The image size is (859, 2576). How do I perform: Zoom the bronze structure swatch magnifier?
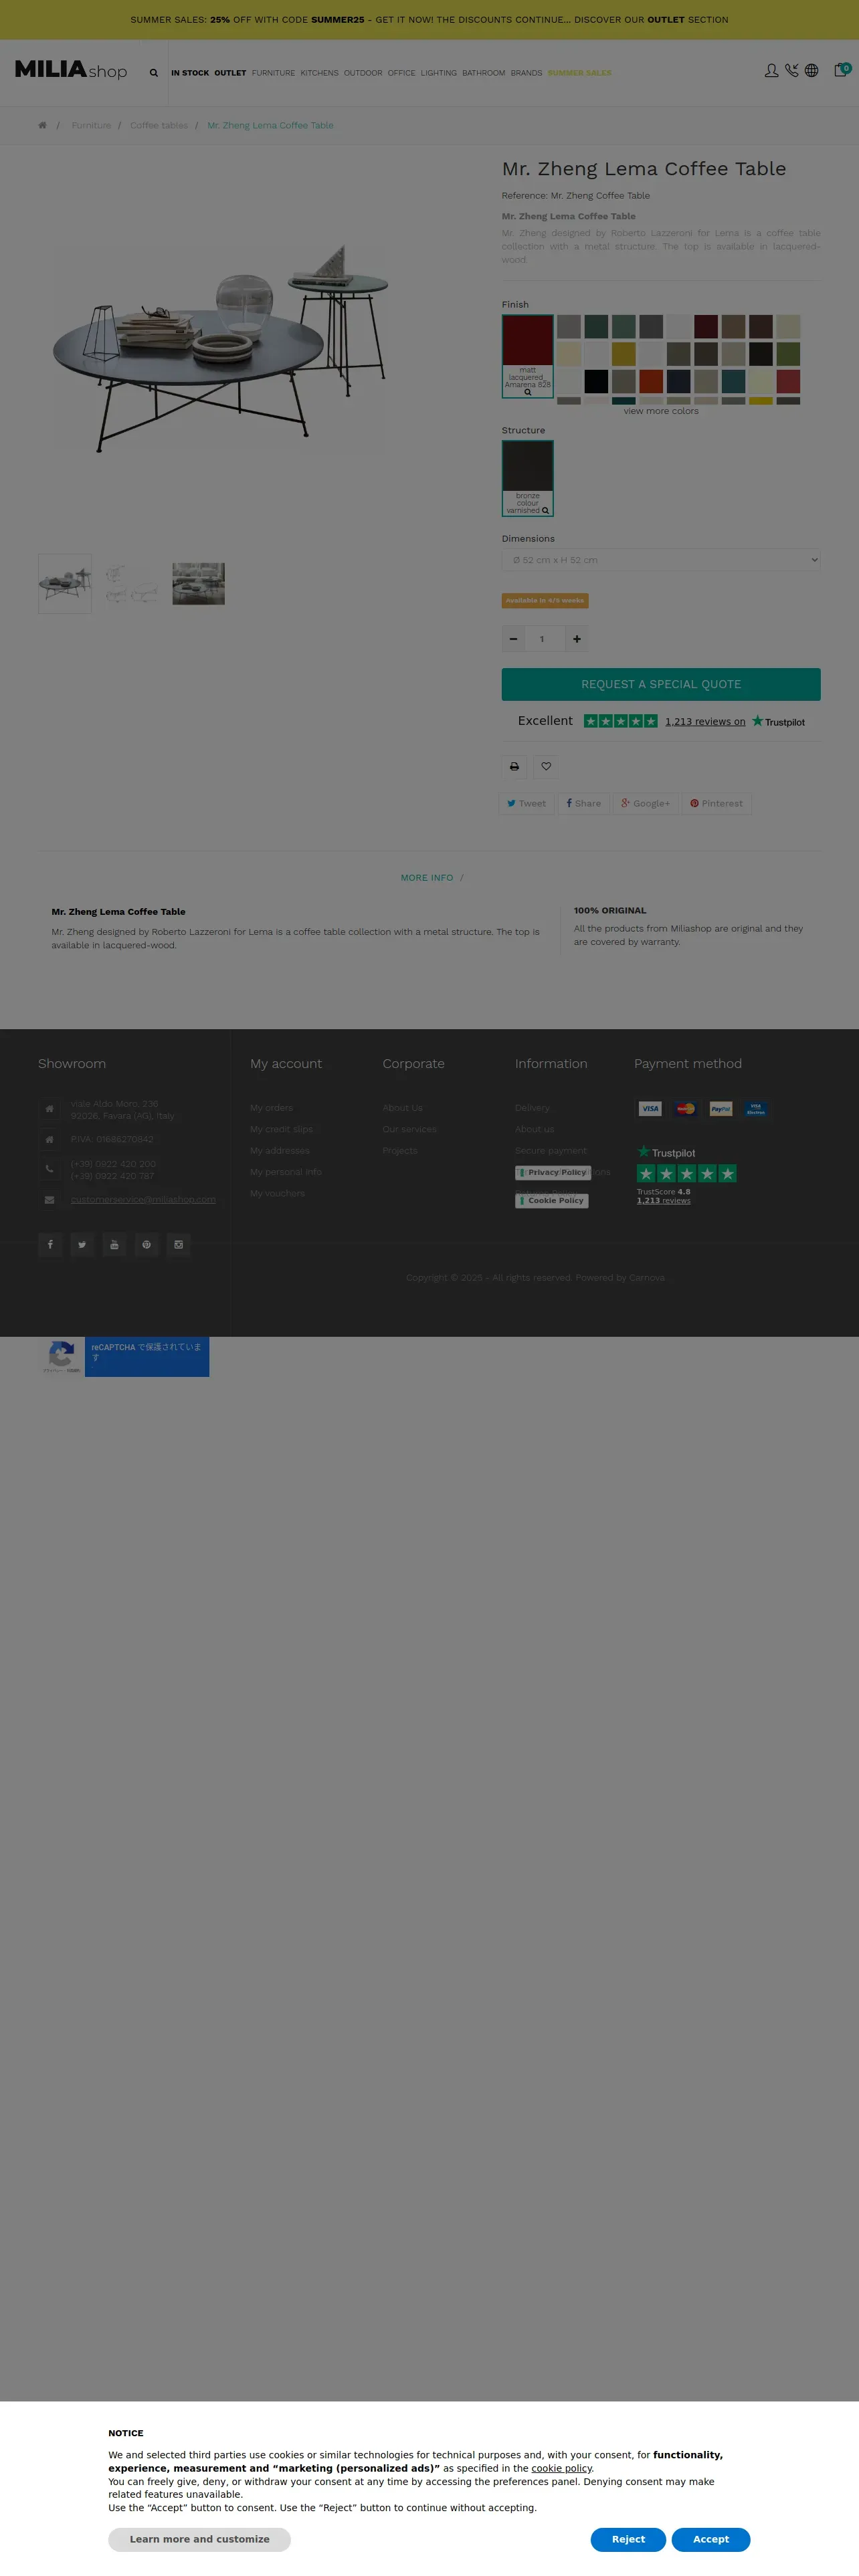point(545,510)
